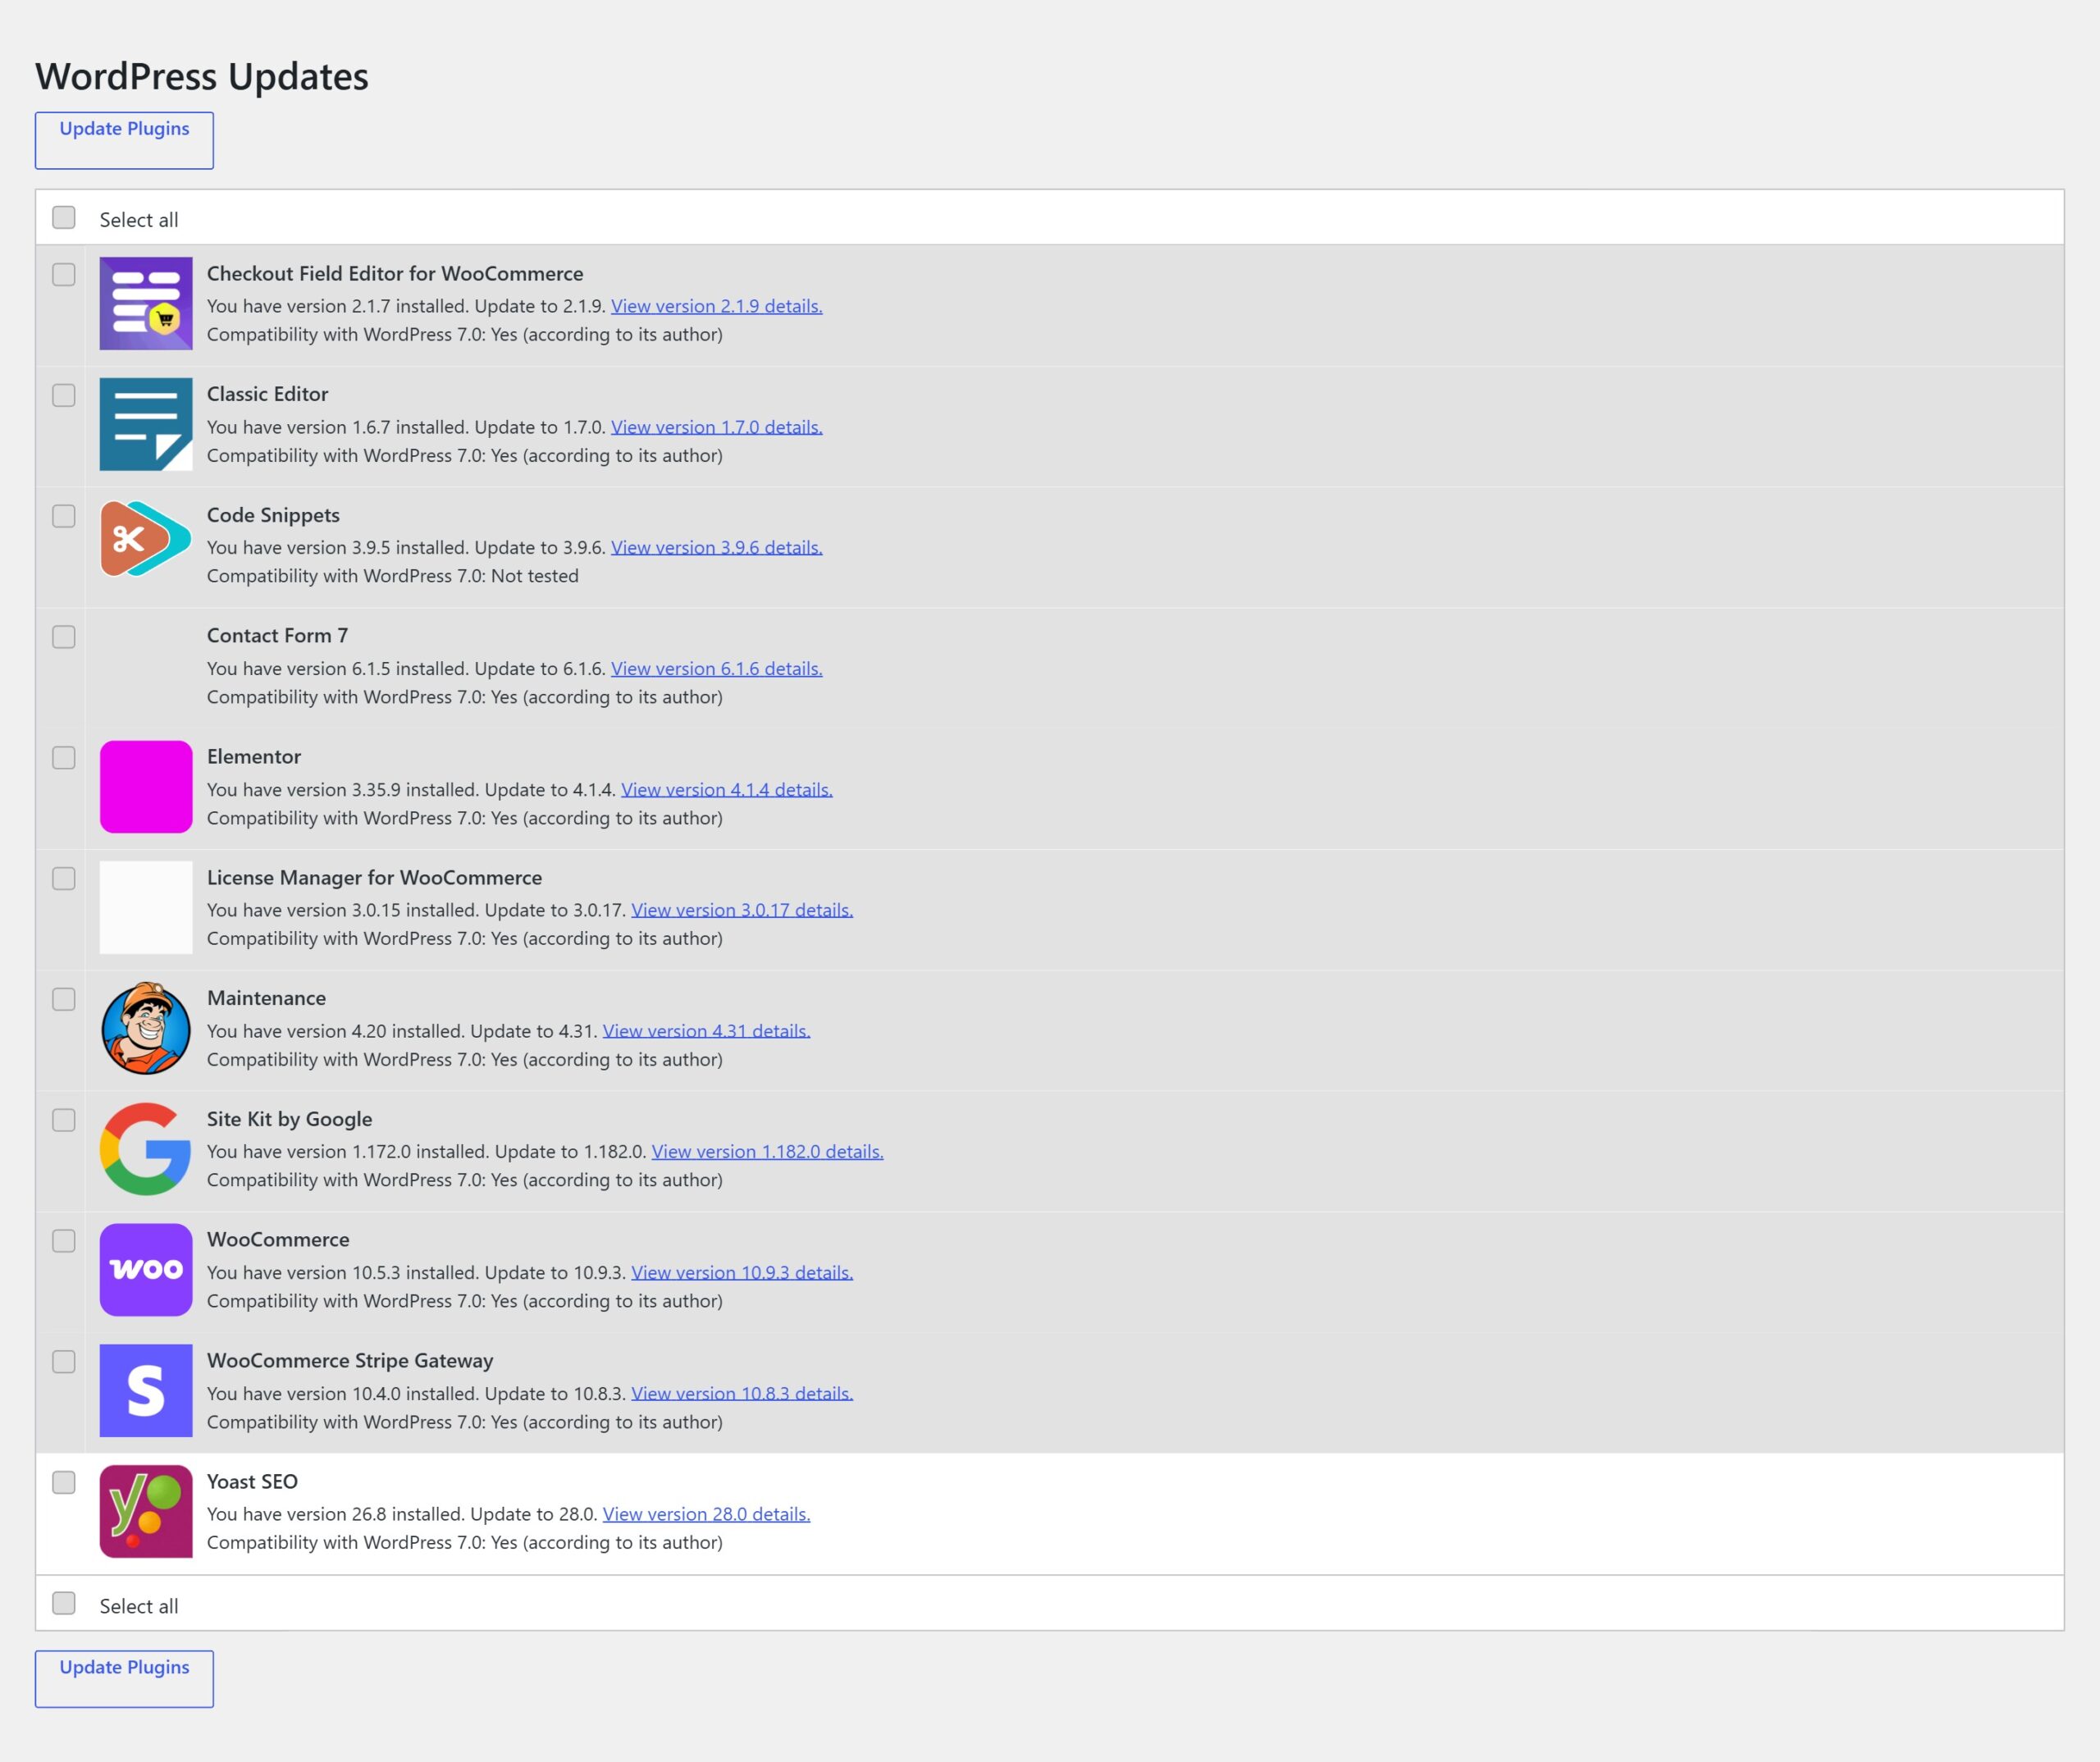Open View version 3.9.6 details link
Viewport: 2100px width, 1762px height.
tap(716, 548)
